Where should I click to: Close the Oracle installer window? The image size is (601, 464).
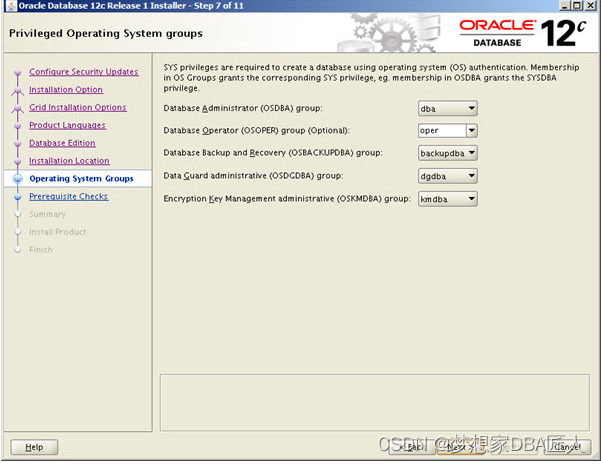591,6
